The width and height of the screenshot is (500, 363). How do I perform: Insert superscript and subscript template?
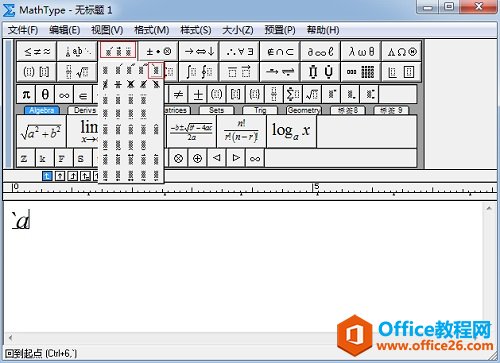tap(369, 95)
